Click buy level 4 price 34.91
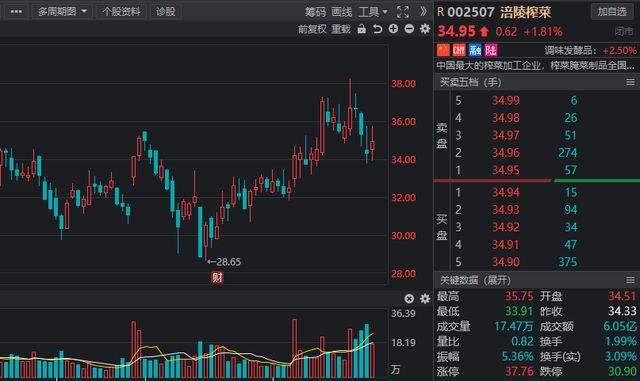 point(505,244)
